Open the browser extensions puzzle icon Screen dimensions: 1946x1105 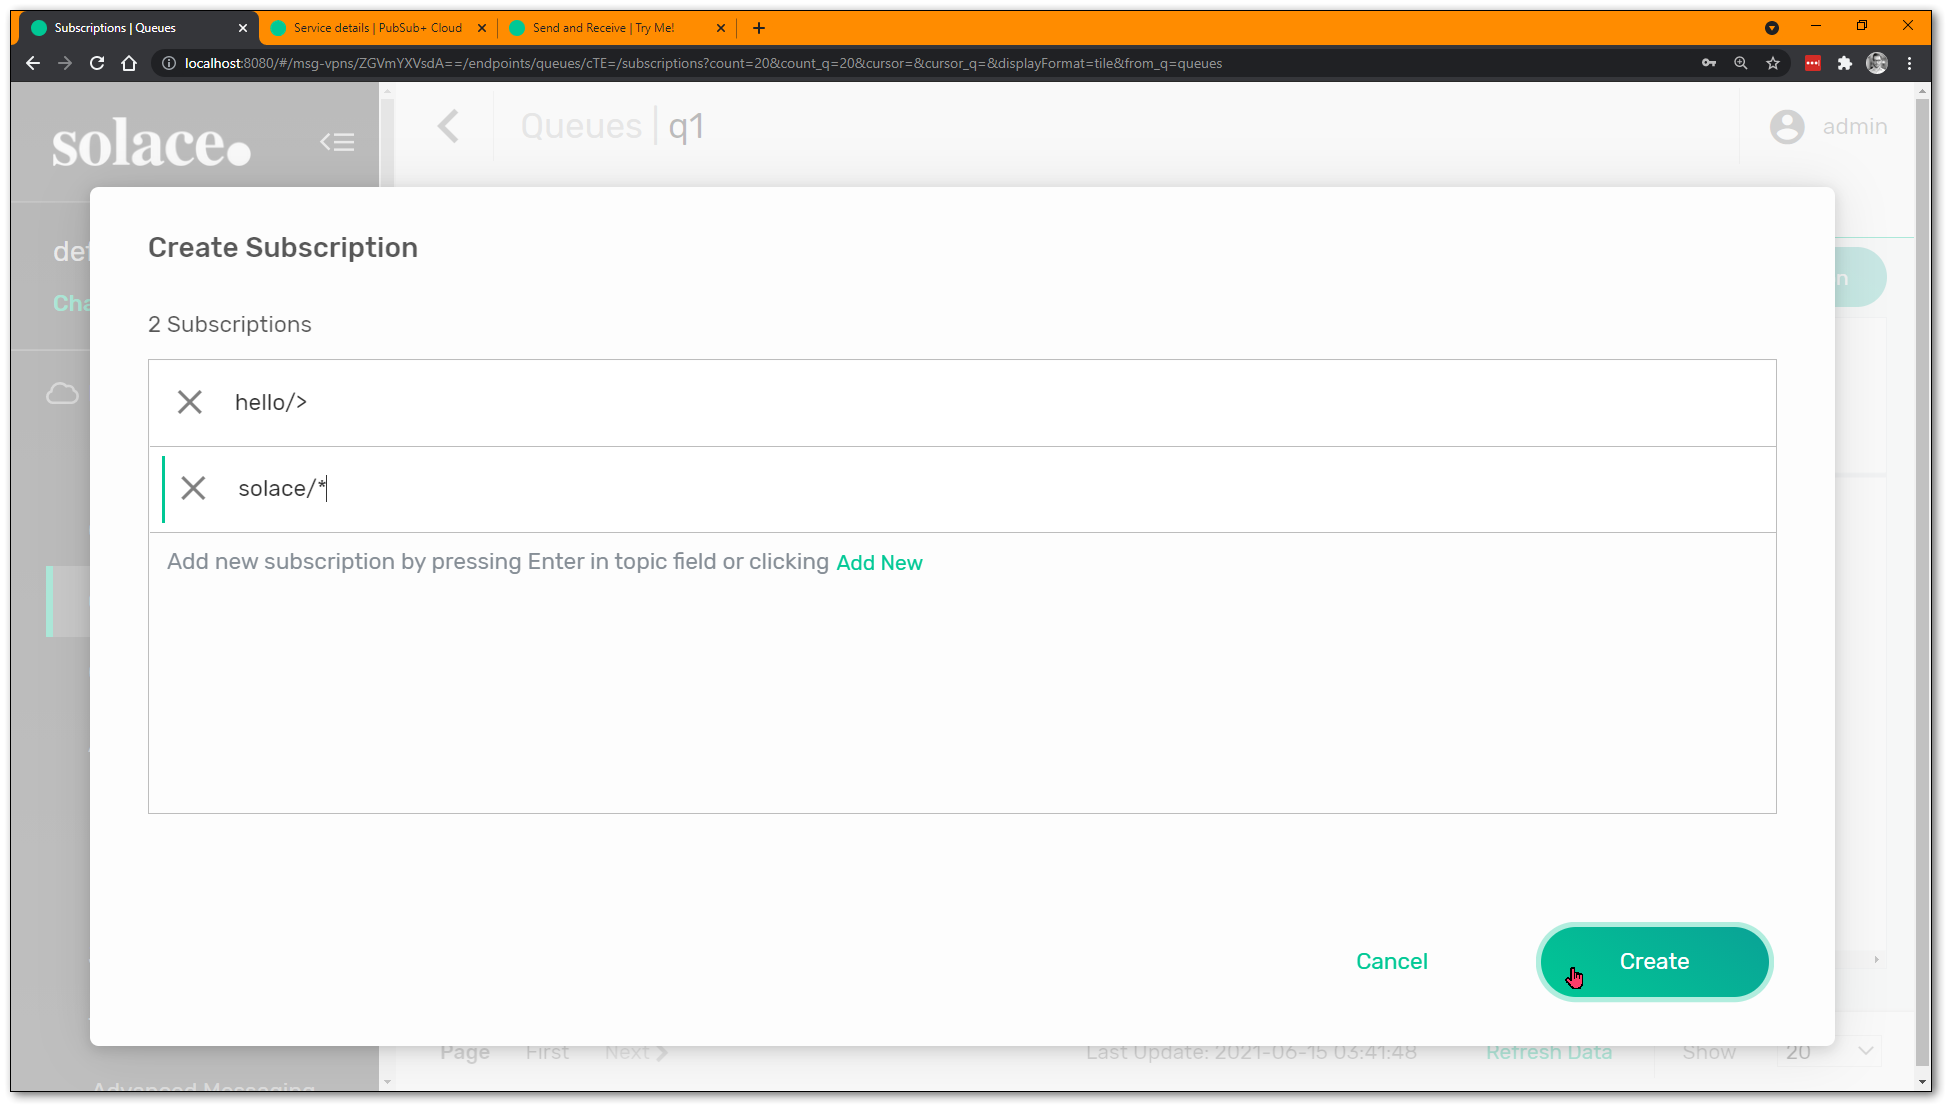[1845, 63]
